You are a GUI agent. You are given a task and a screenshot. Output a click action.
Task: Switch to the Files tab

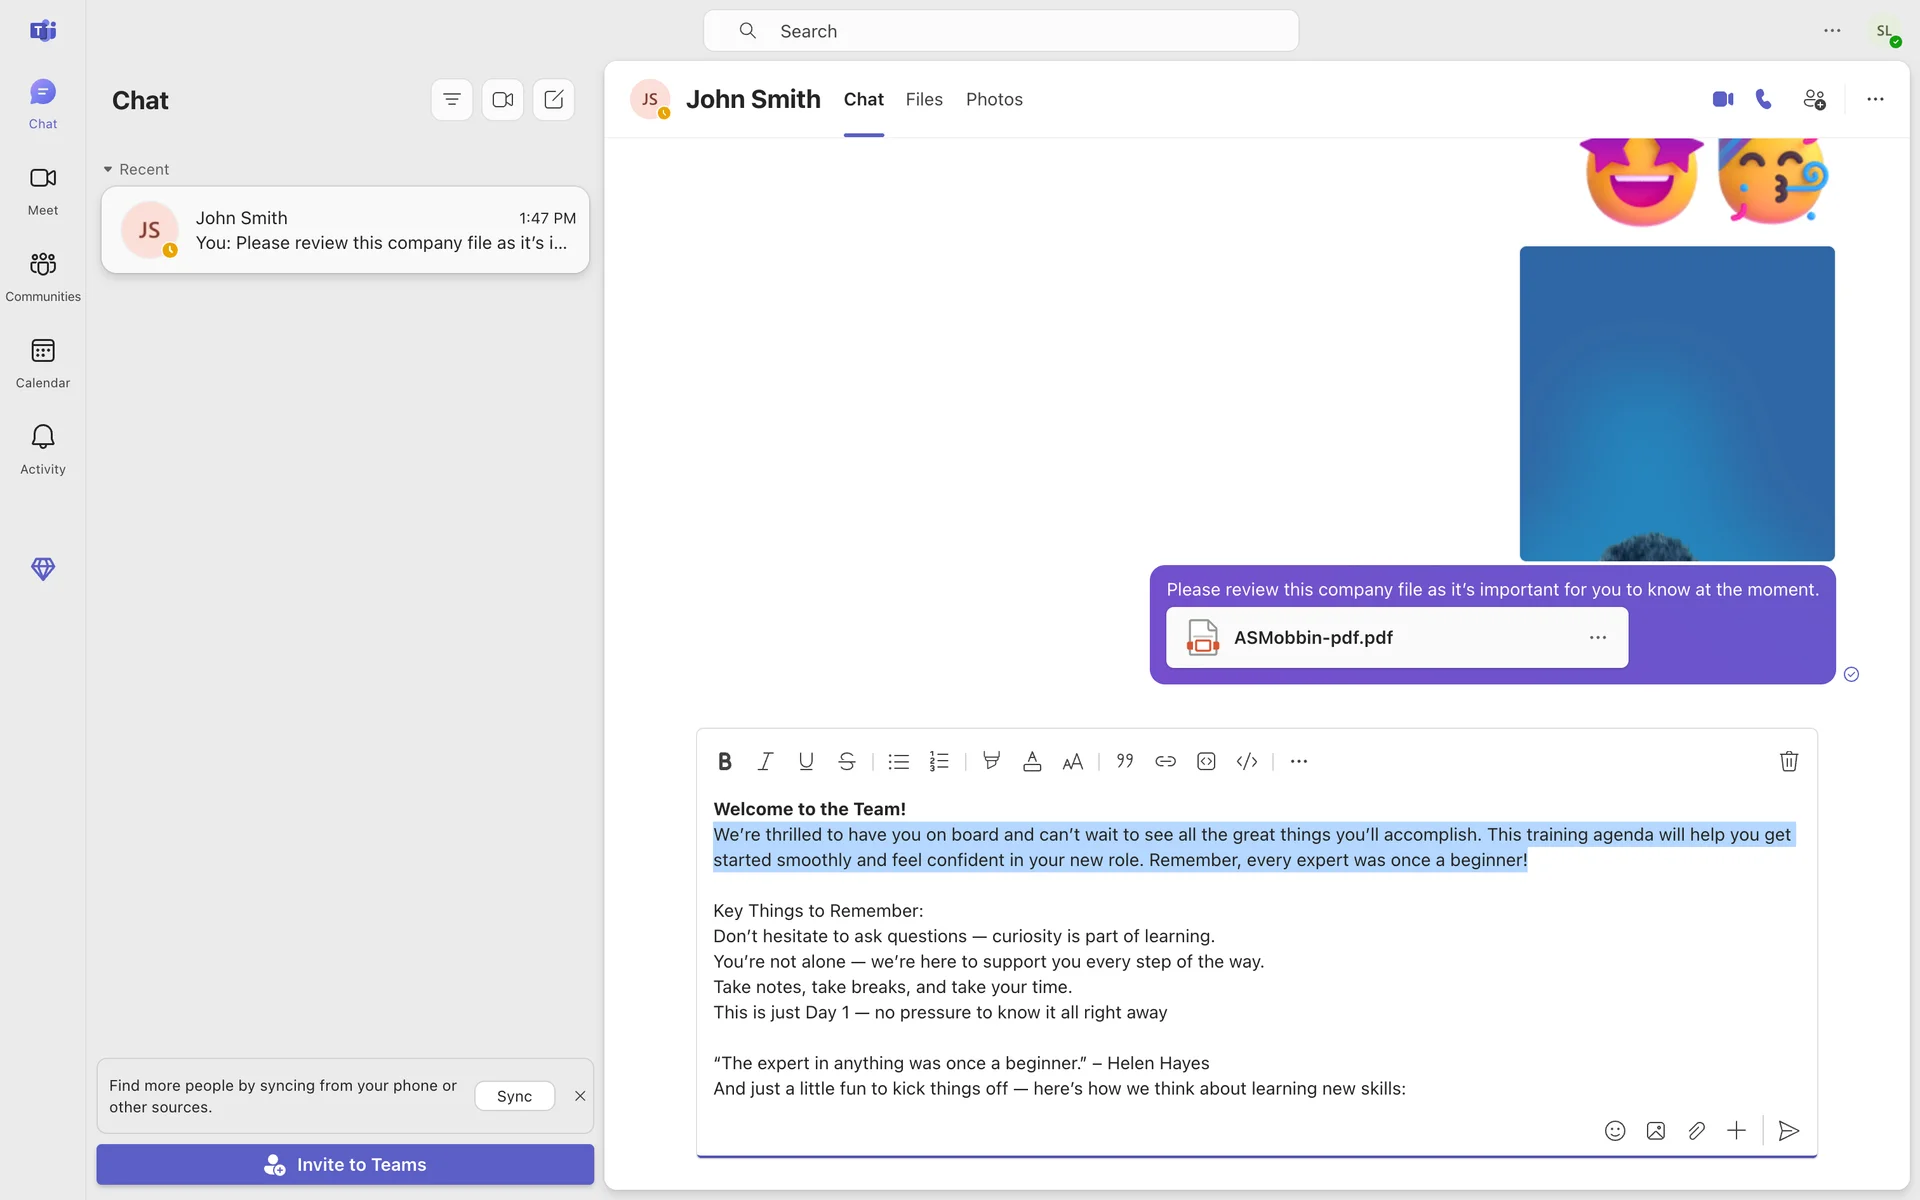[924, 100]
